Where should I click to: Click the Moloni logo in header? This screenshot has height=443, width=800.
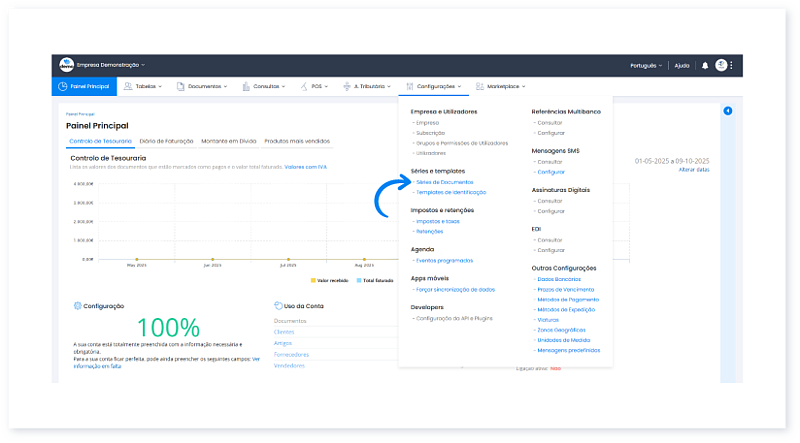66,65
